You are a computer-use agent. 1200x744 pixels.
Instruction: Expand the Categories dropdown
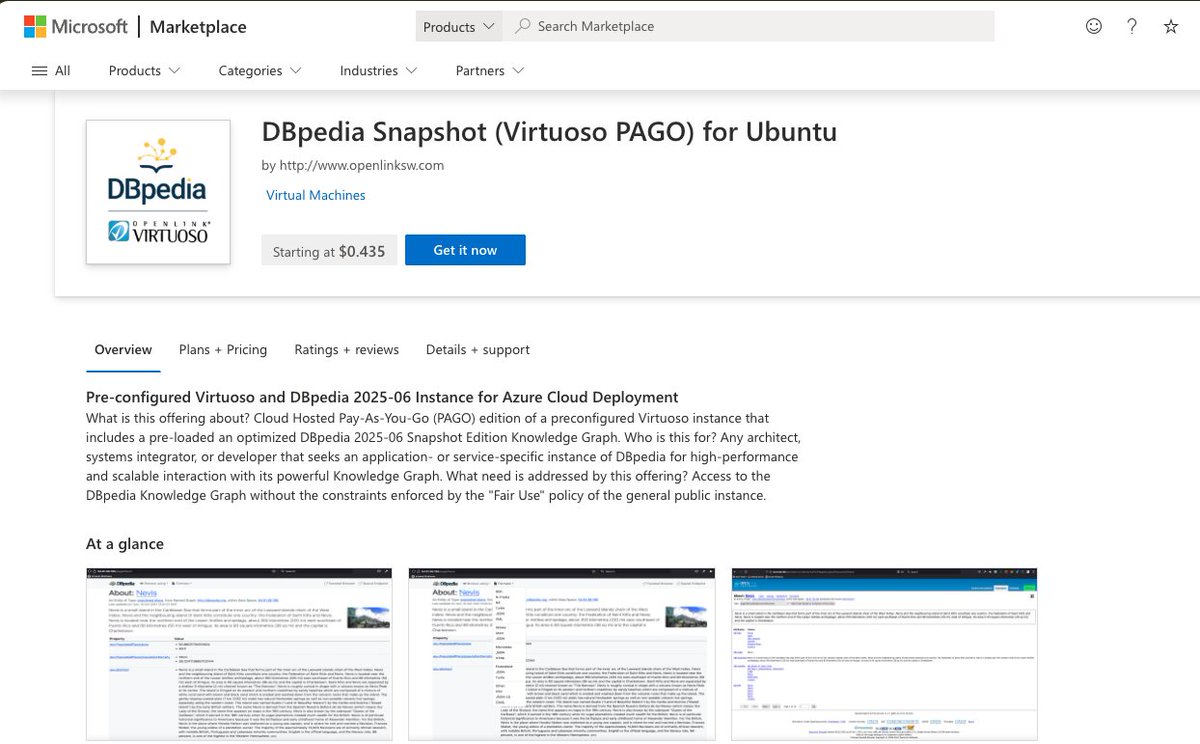[x=258, y=70]
